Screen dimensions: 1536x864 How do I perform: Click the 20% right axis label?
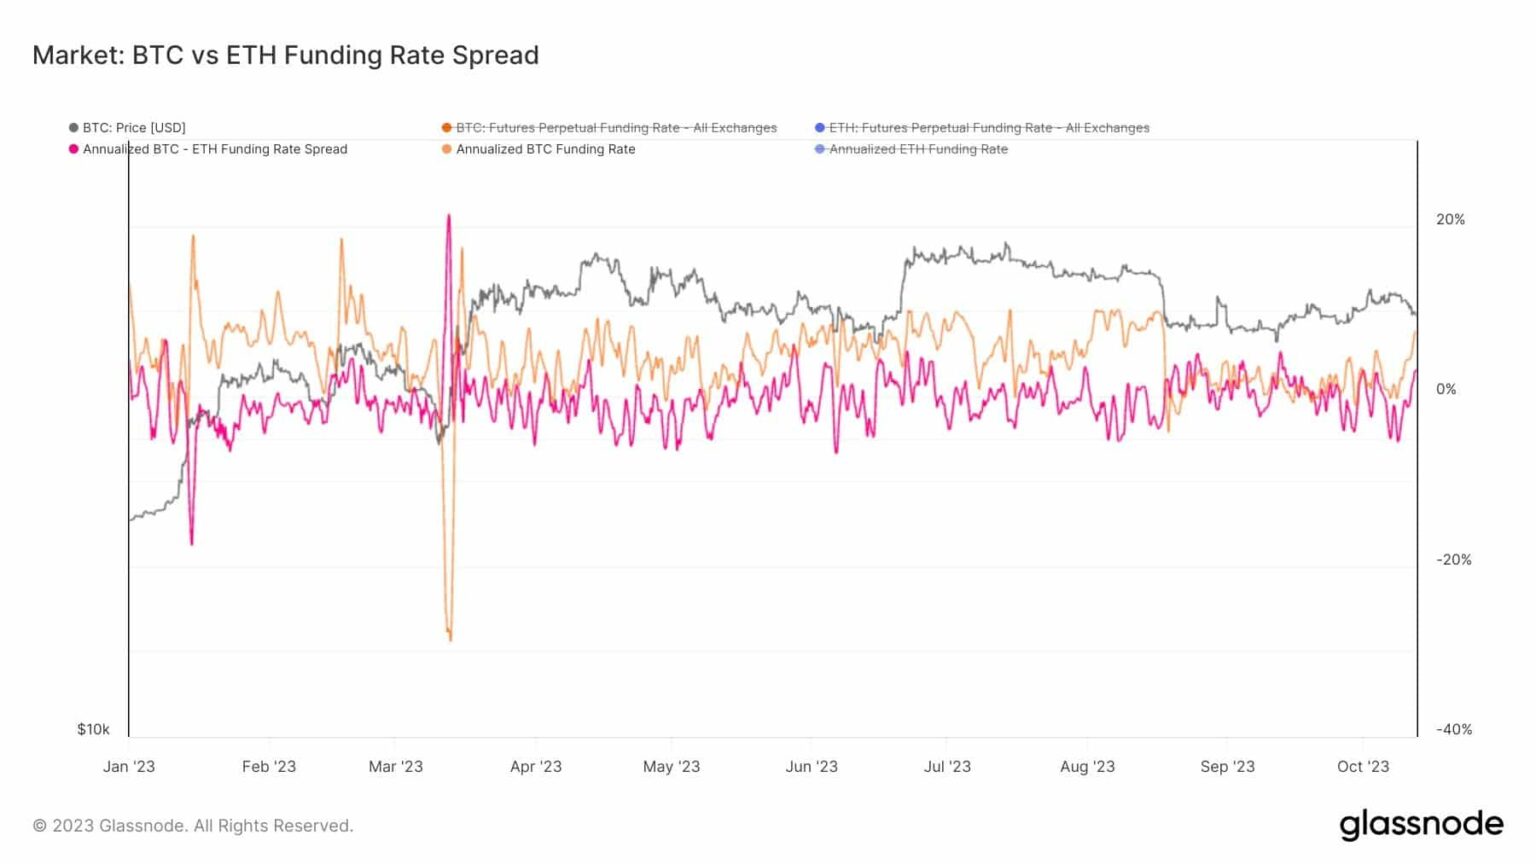coord(1450,220)
